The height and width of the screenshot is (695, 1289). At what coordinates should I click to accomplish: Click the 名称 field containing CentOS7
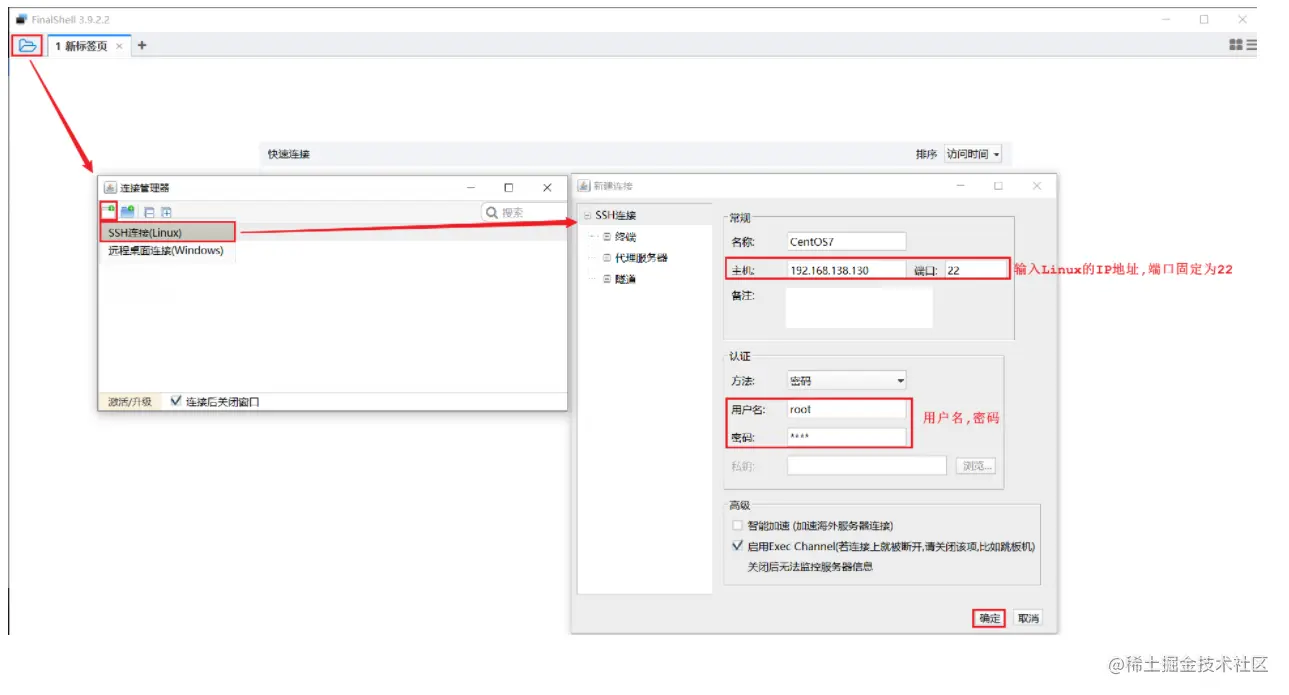click(845, 241)
